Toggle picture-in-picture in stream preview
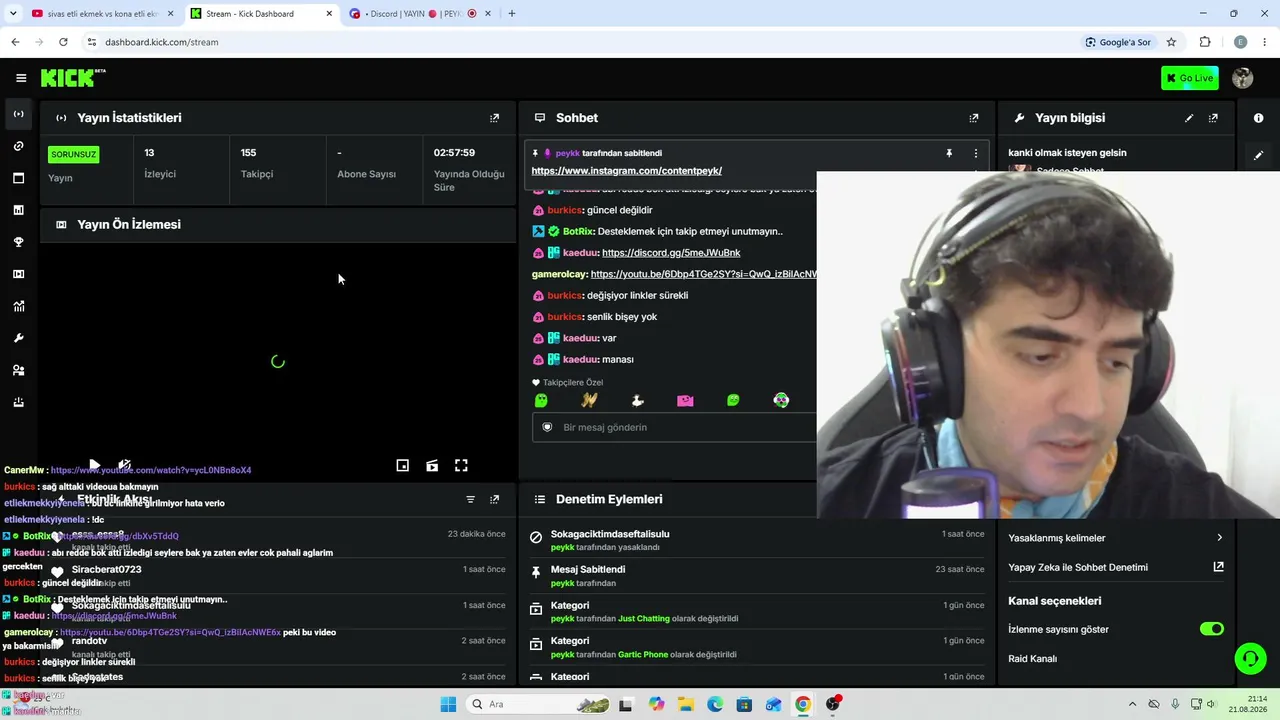The height and width of the screenshot is (720, 1280). coord(403,465)
